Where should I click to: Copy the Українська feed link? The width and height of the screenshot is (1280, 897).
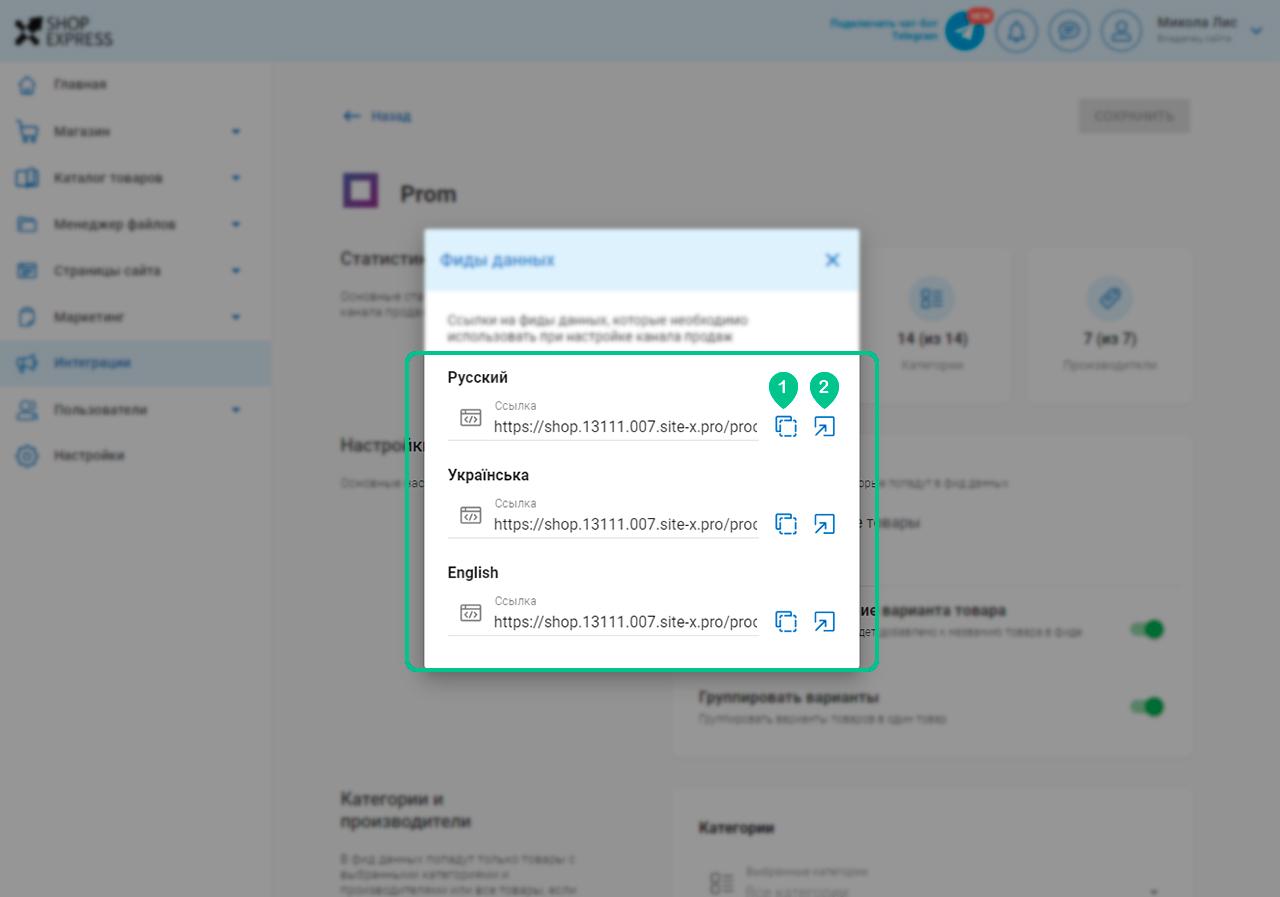coord(786,524)
